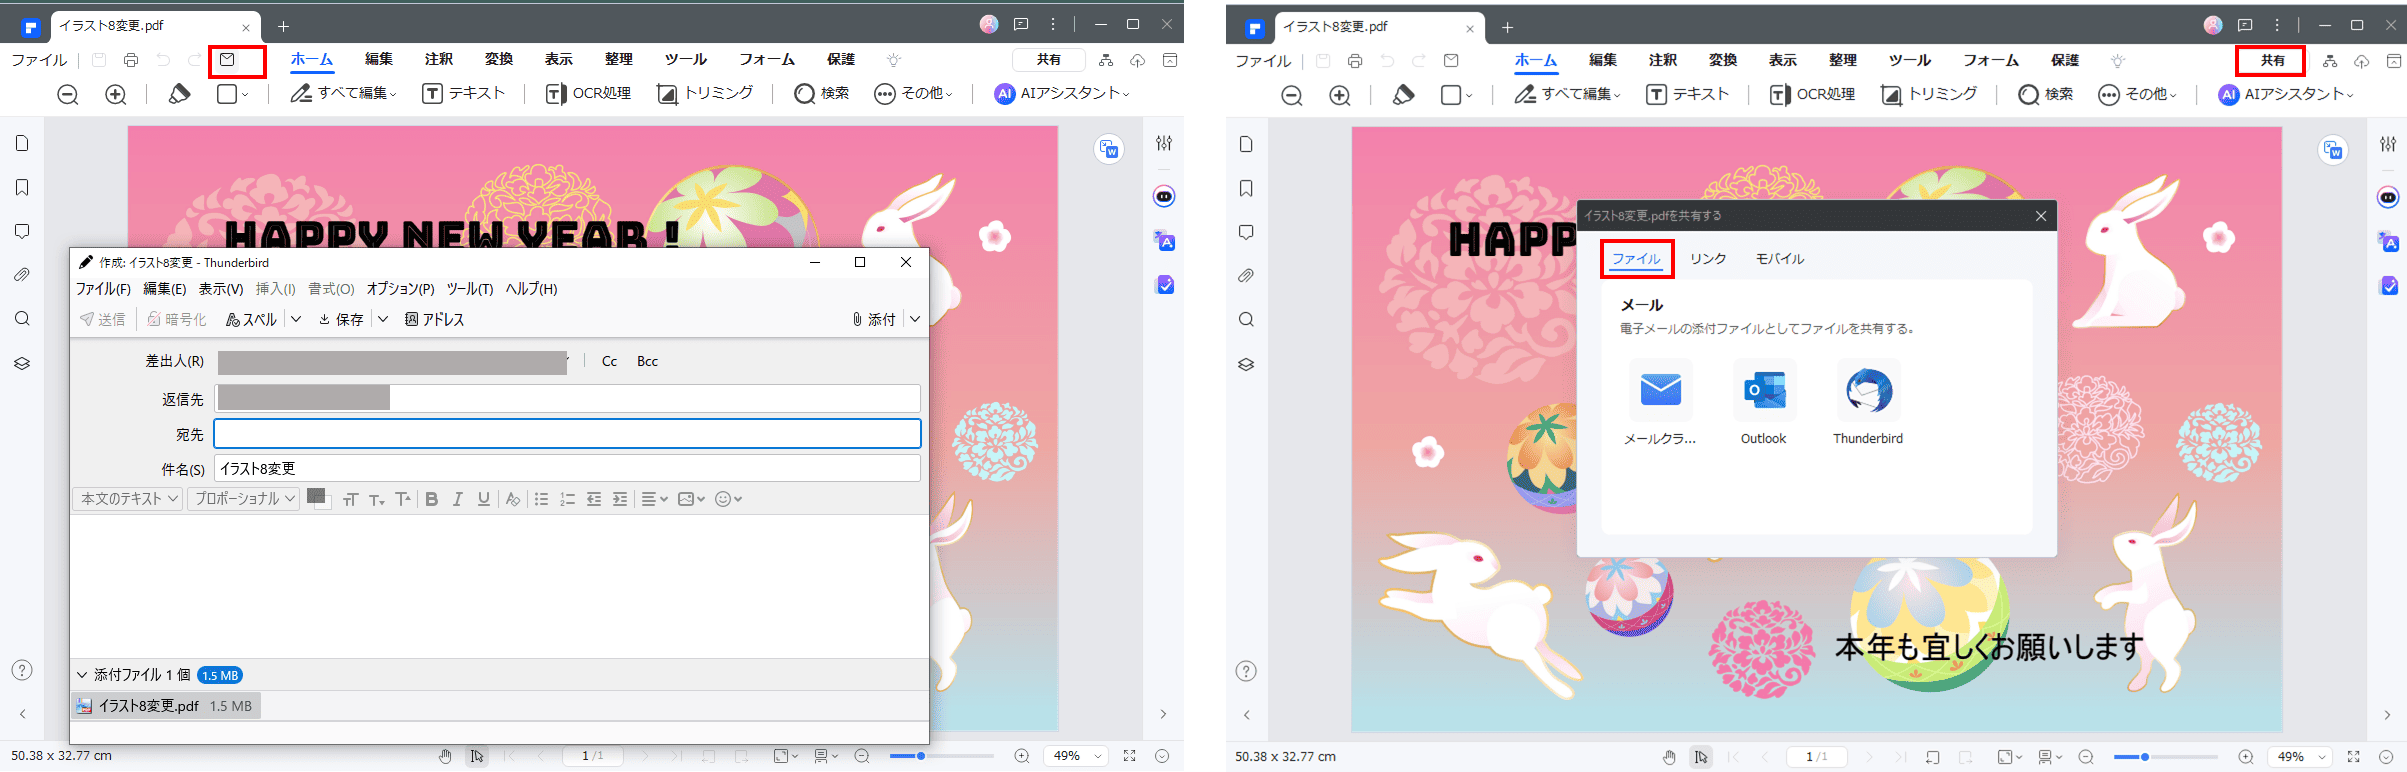Viewport: 2407px width, 772px height.
Task: Toggle bold in Thunderbird compose toolbar
Action: tap(432, 499)
